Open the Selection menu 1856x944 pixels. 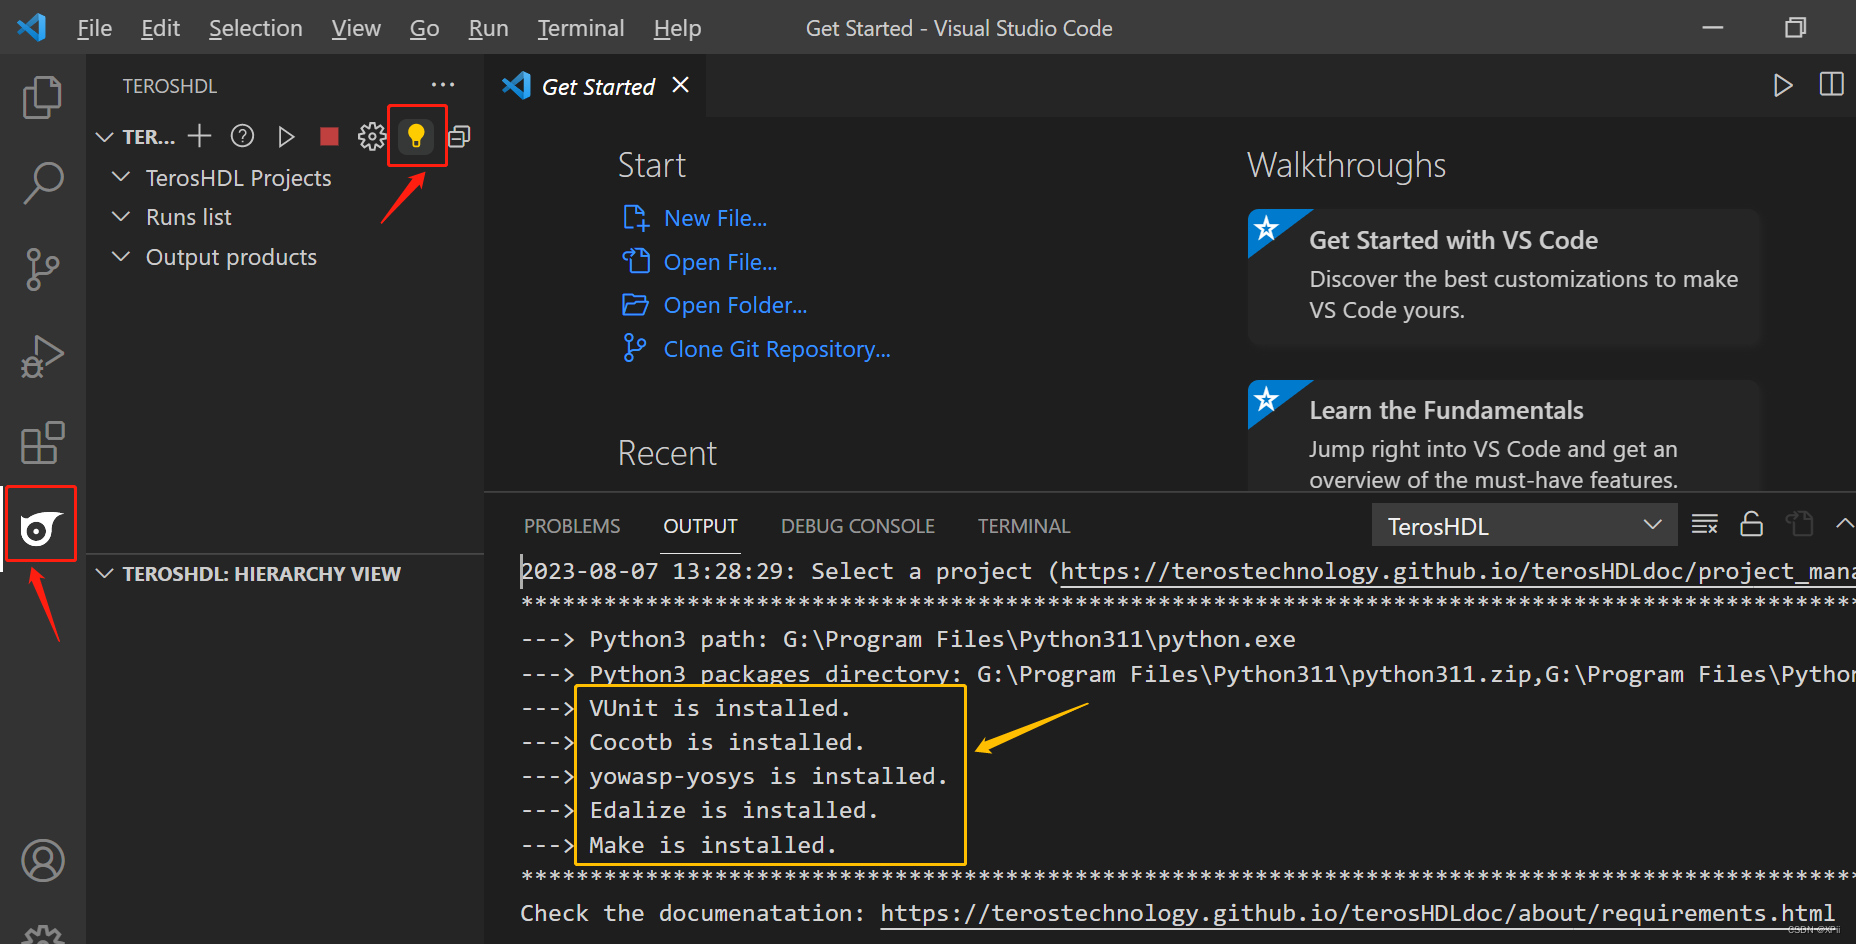(x=255, y=28)
